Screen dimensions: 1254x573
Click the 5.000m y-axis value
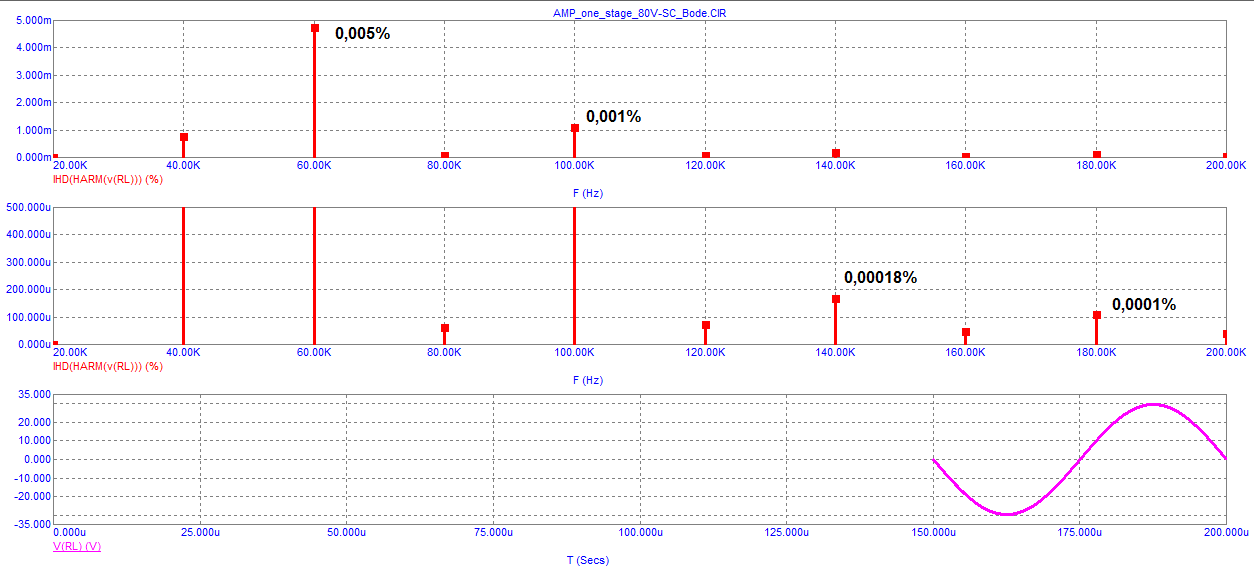click(x=34, y=20)
